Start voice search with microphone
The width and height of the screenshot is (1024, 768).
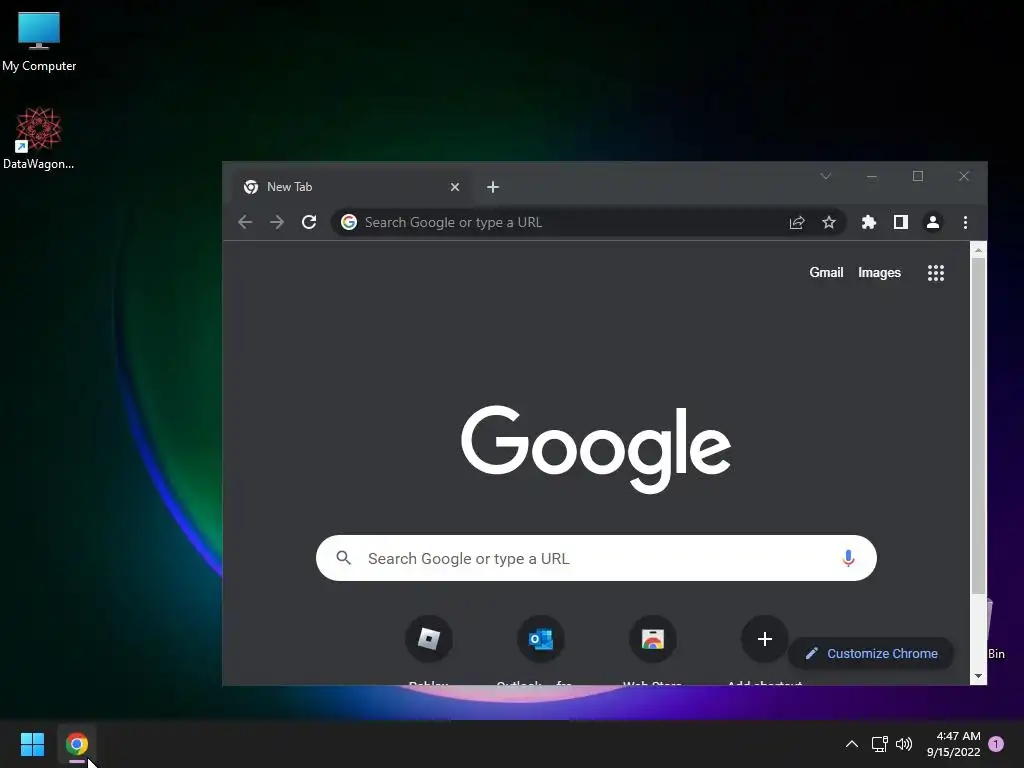[x=848, y=558]
